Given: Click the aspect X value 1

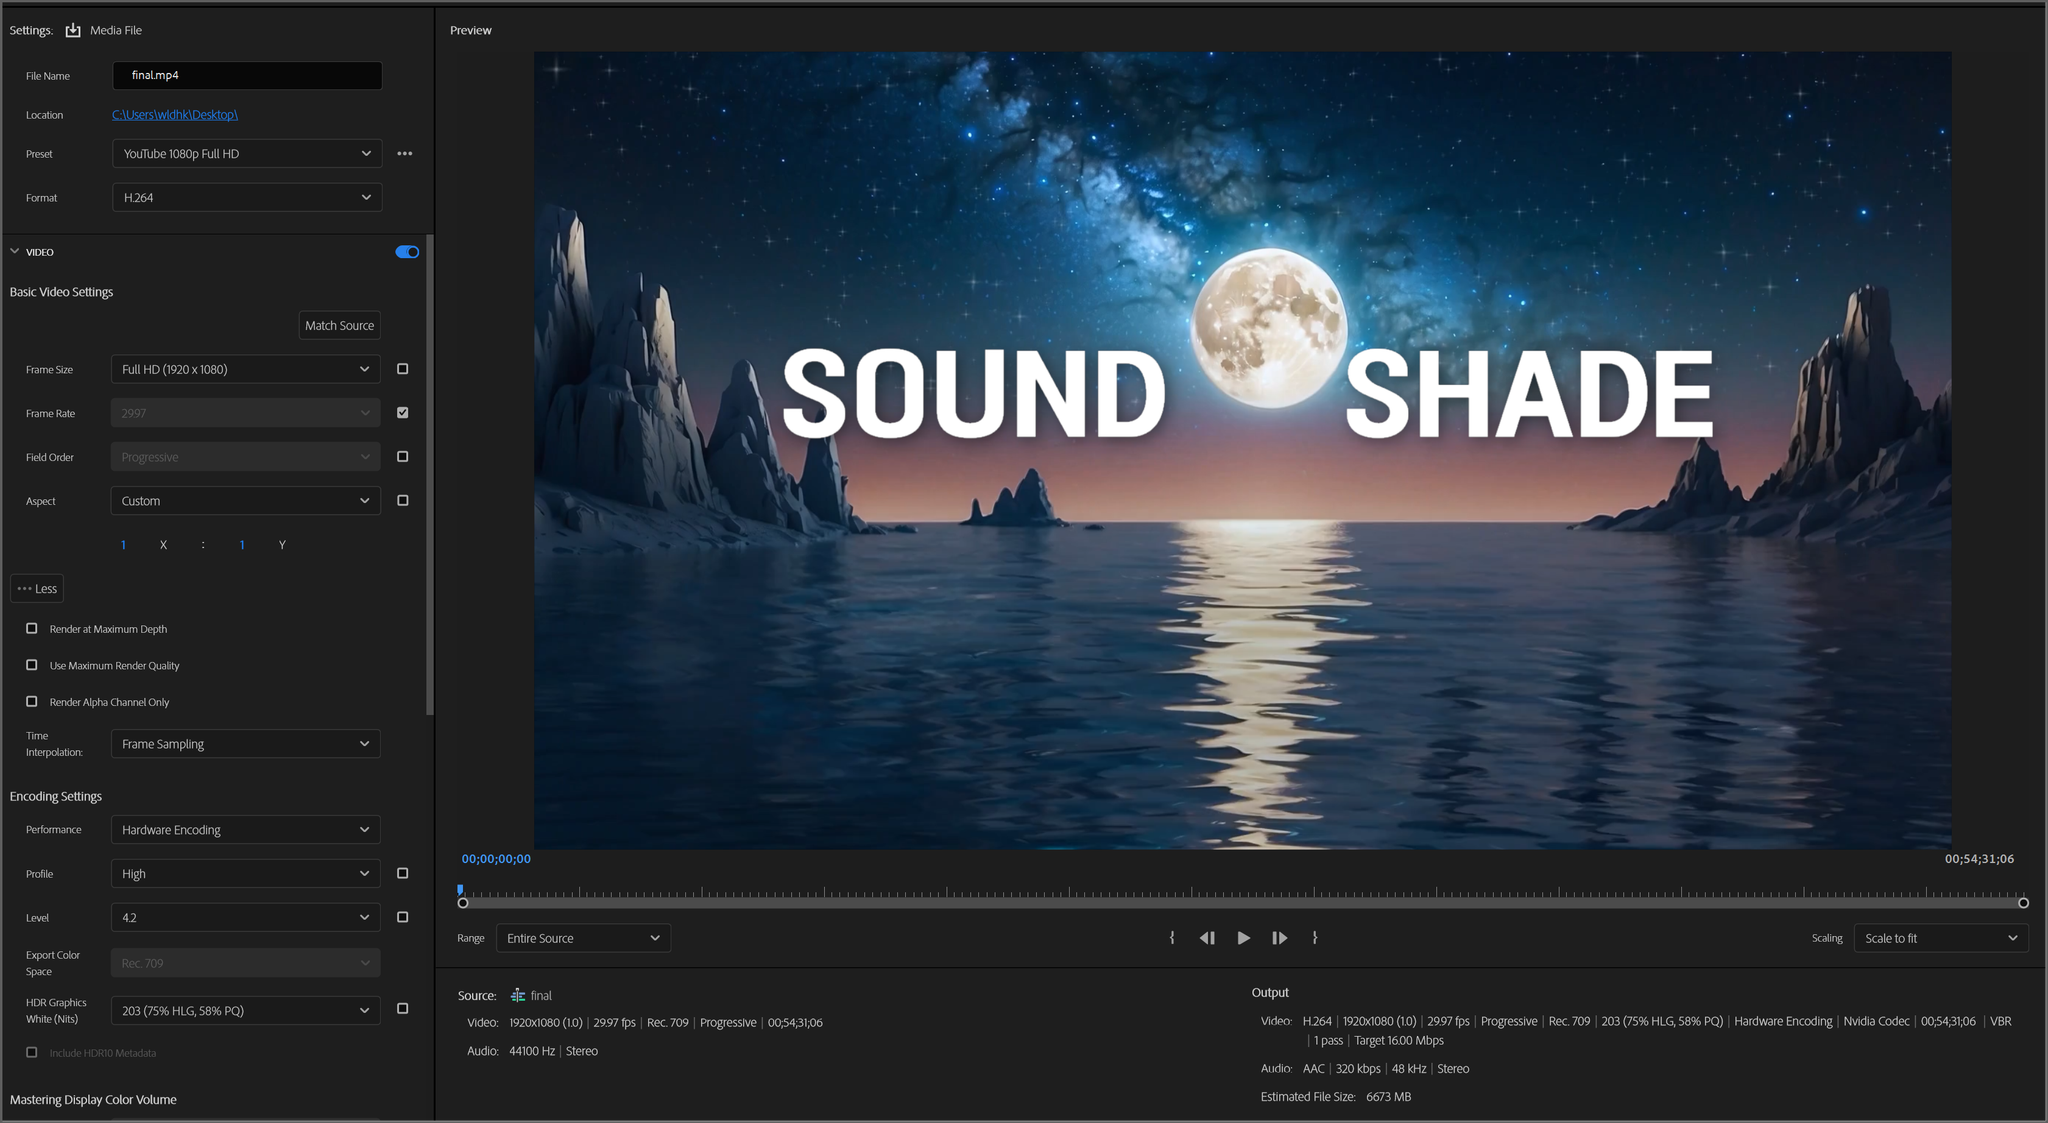Looking at the screenshot, I should pyautogui.click(x=123, y=545).
